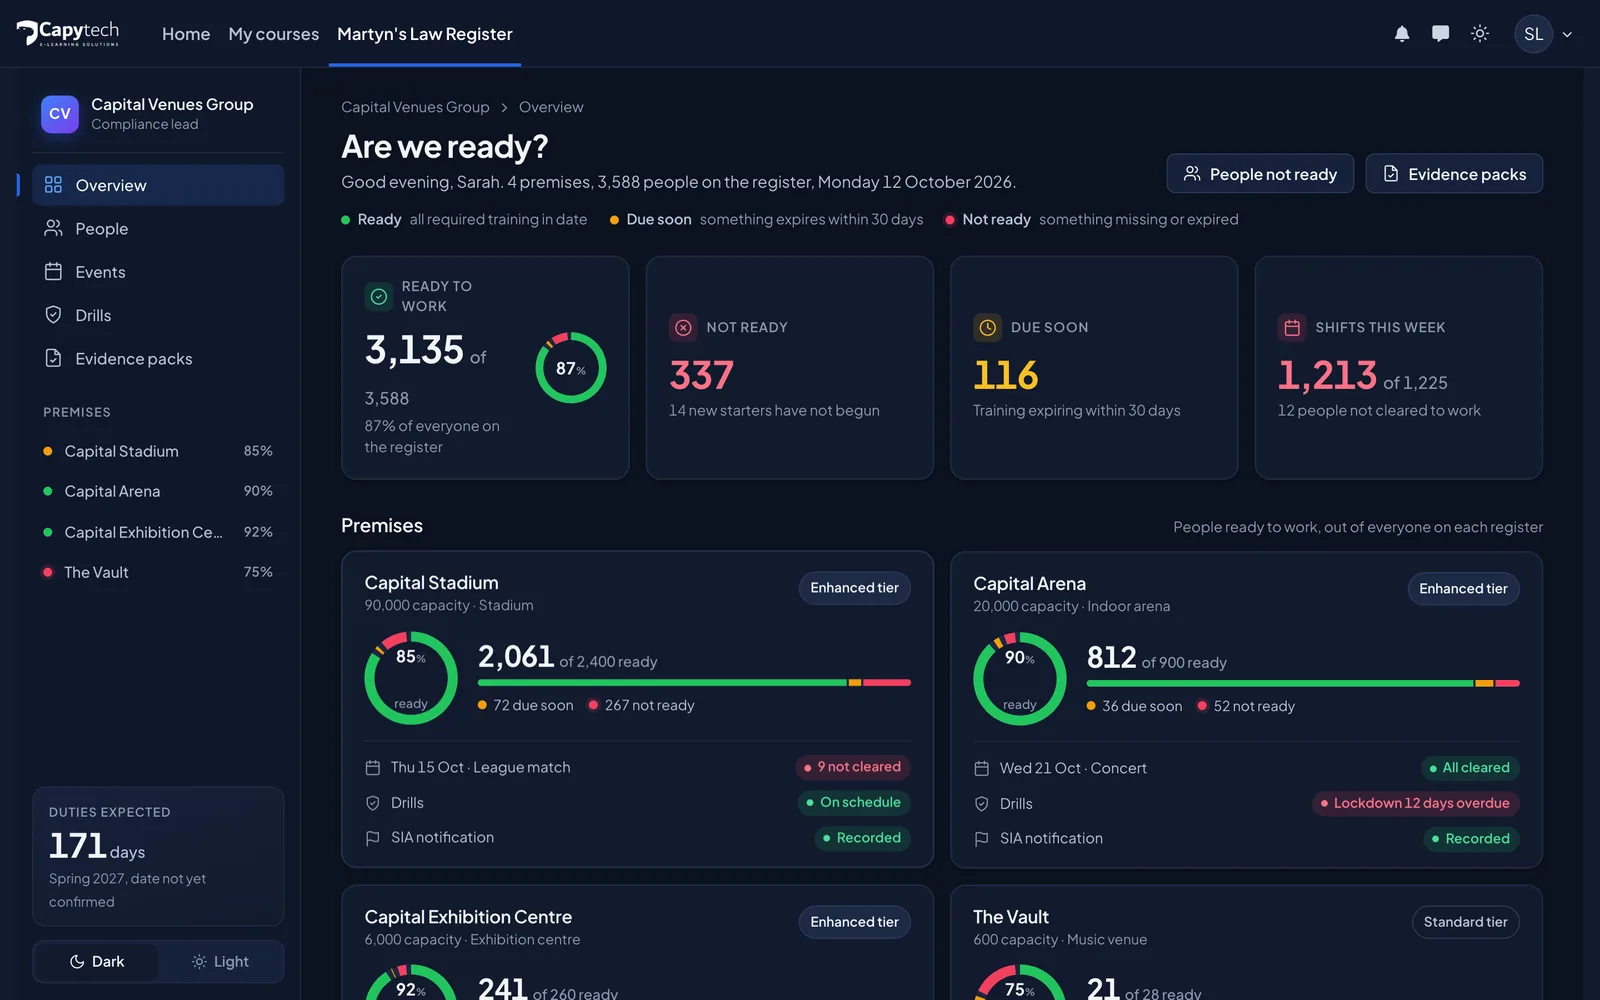
Task: Switch to Light theme
Action: 220,962
